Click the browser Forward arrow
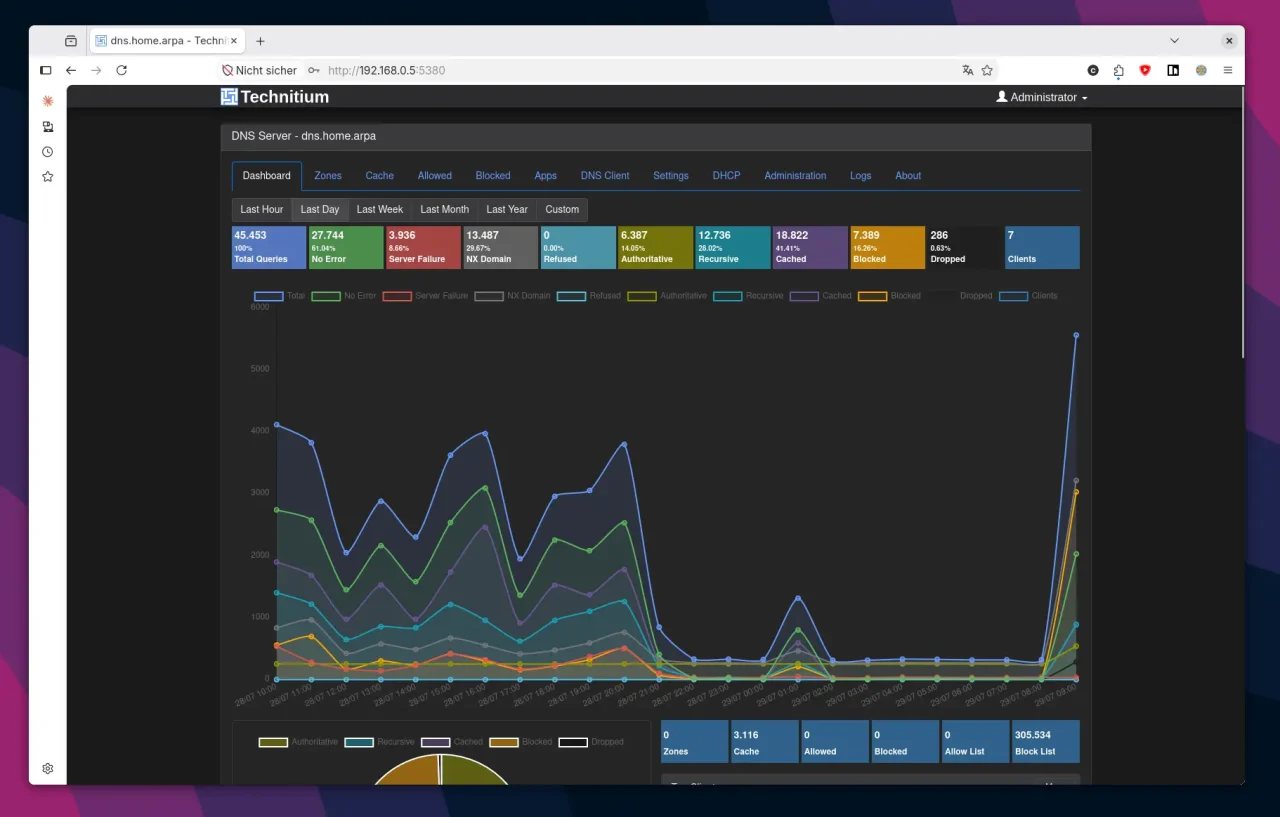The image size is (1280, 817). pyautogui.click(x=96, y=70)
